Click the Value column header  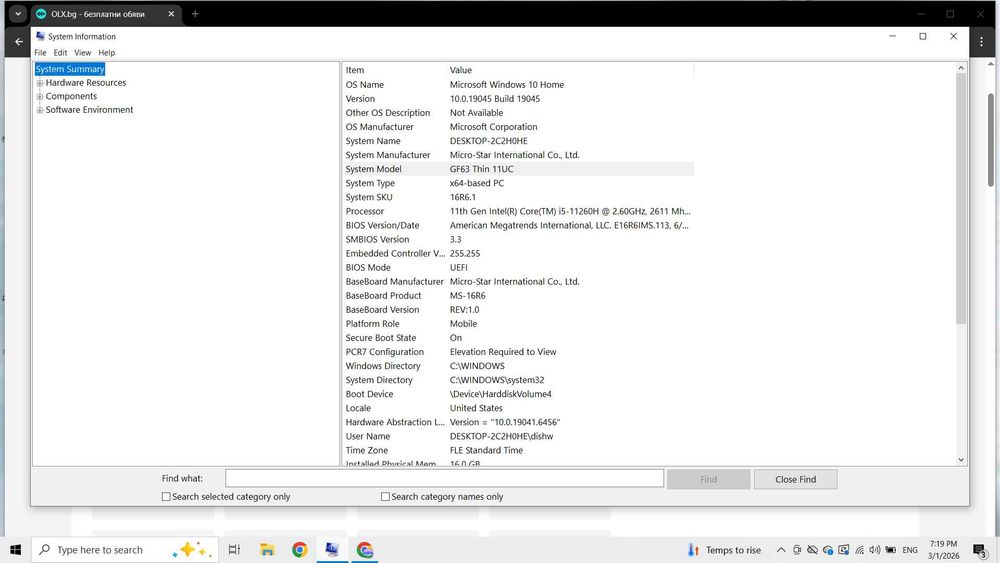coord(570,70)
